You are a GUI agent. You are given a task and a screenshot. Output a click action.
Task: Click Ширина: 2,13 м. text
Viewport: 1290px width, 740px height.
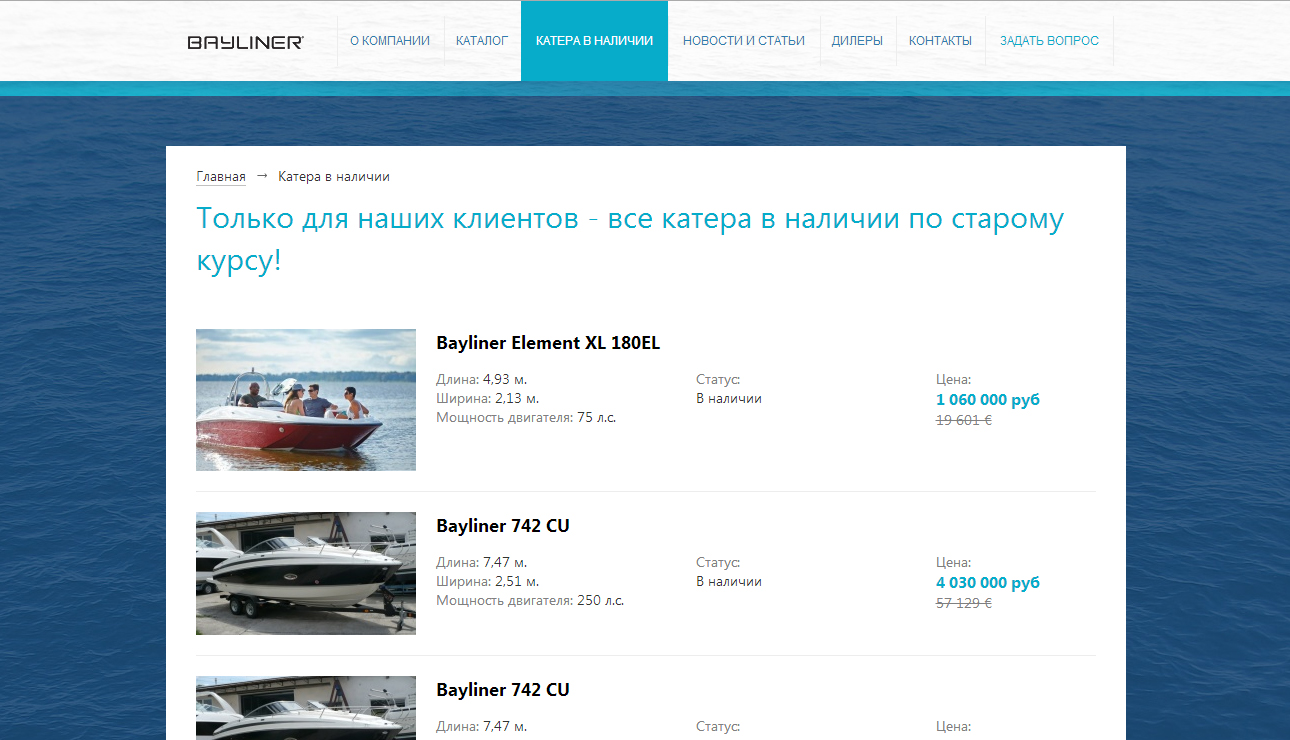click(488, 398)
